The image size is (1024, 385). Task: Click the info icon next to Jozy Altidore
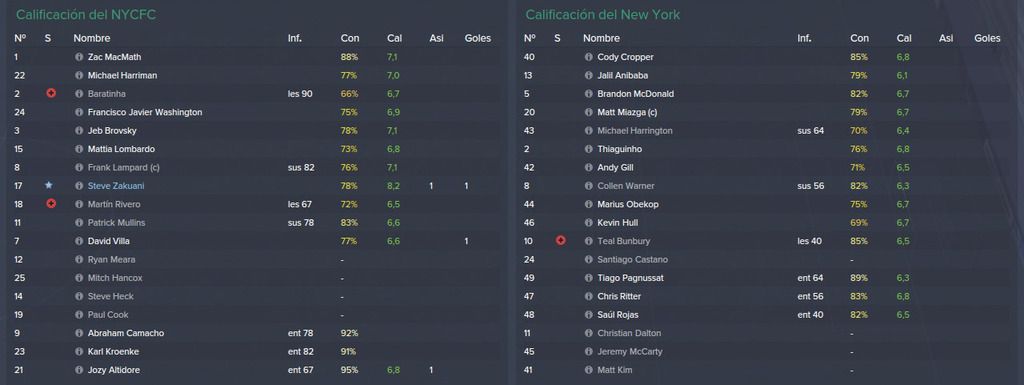(x=79, y=370)
